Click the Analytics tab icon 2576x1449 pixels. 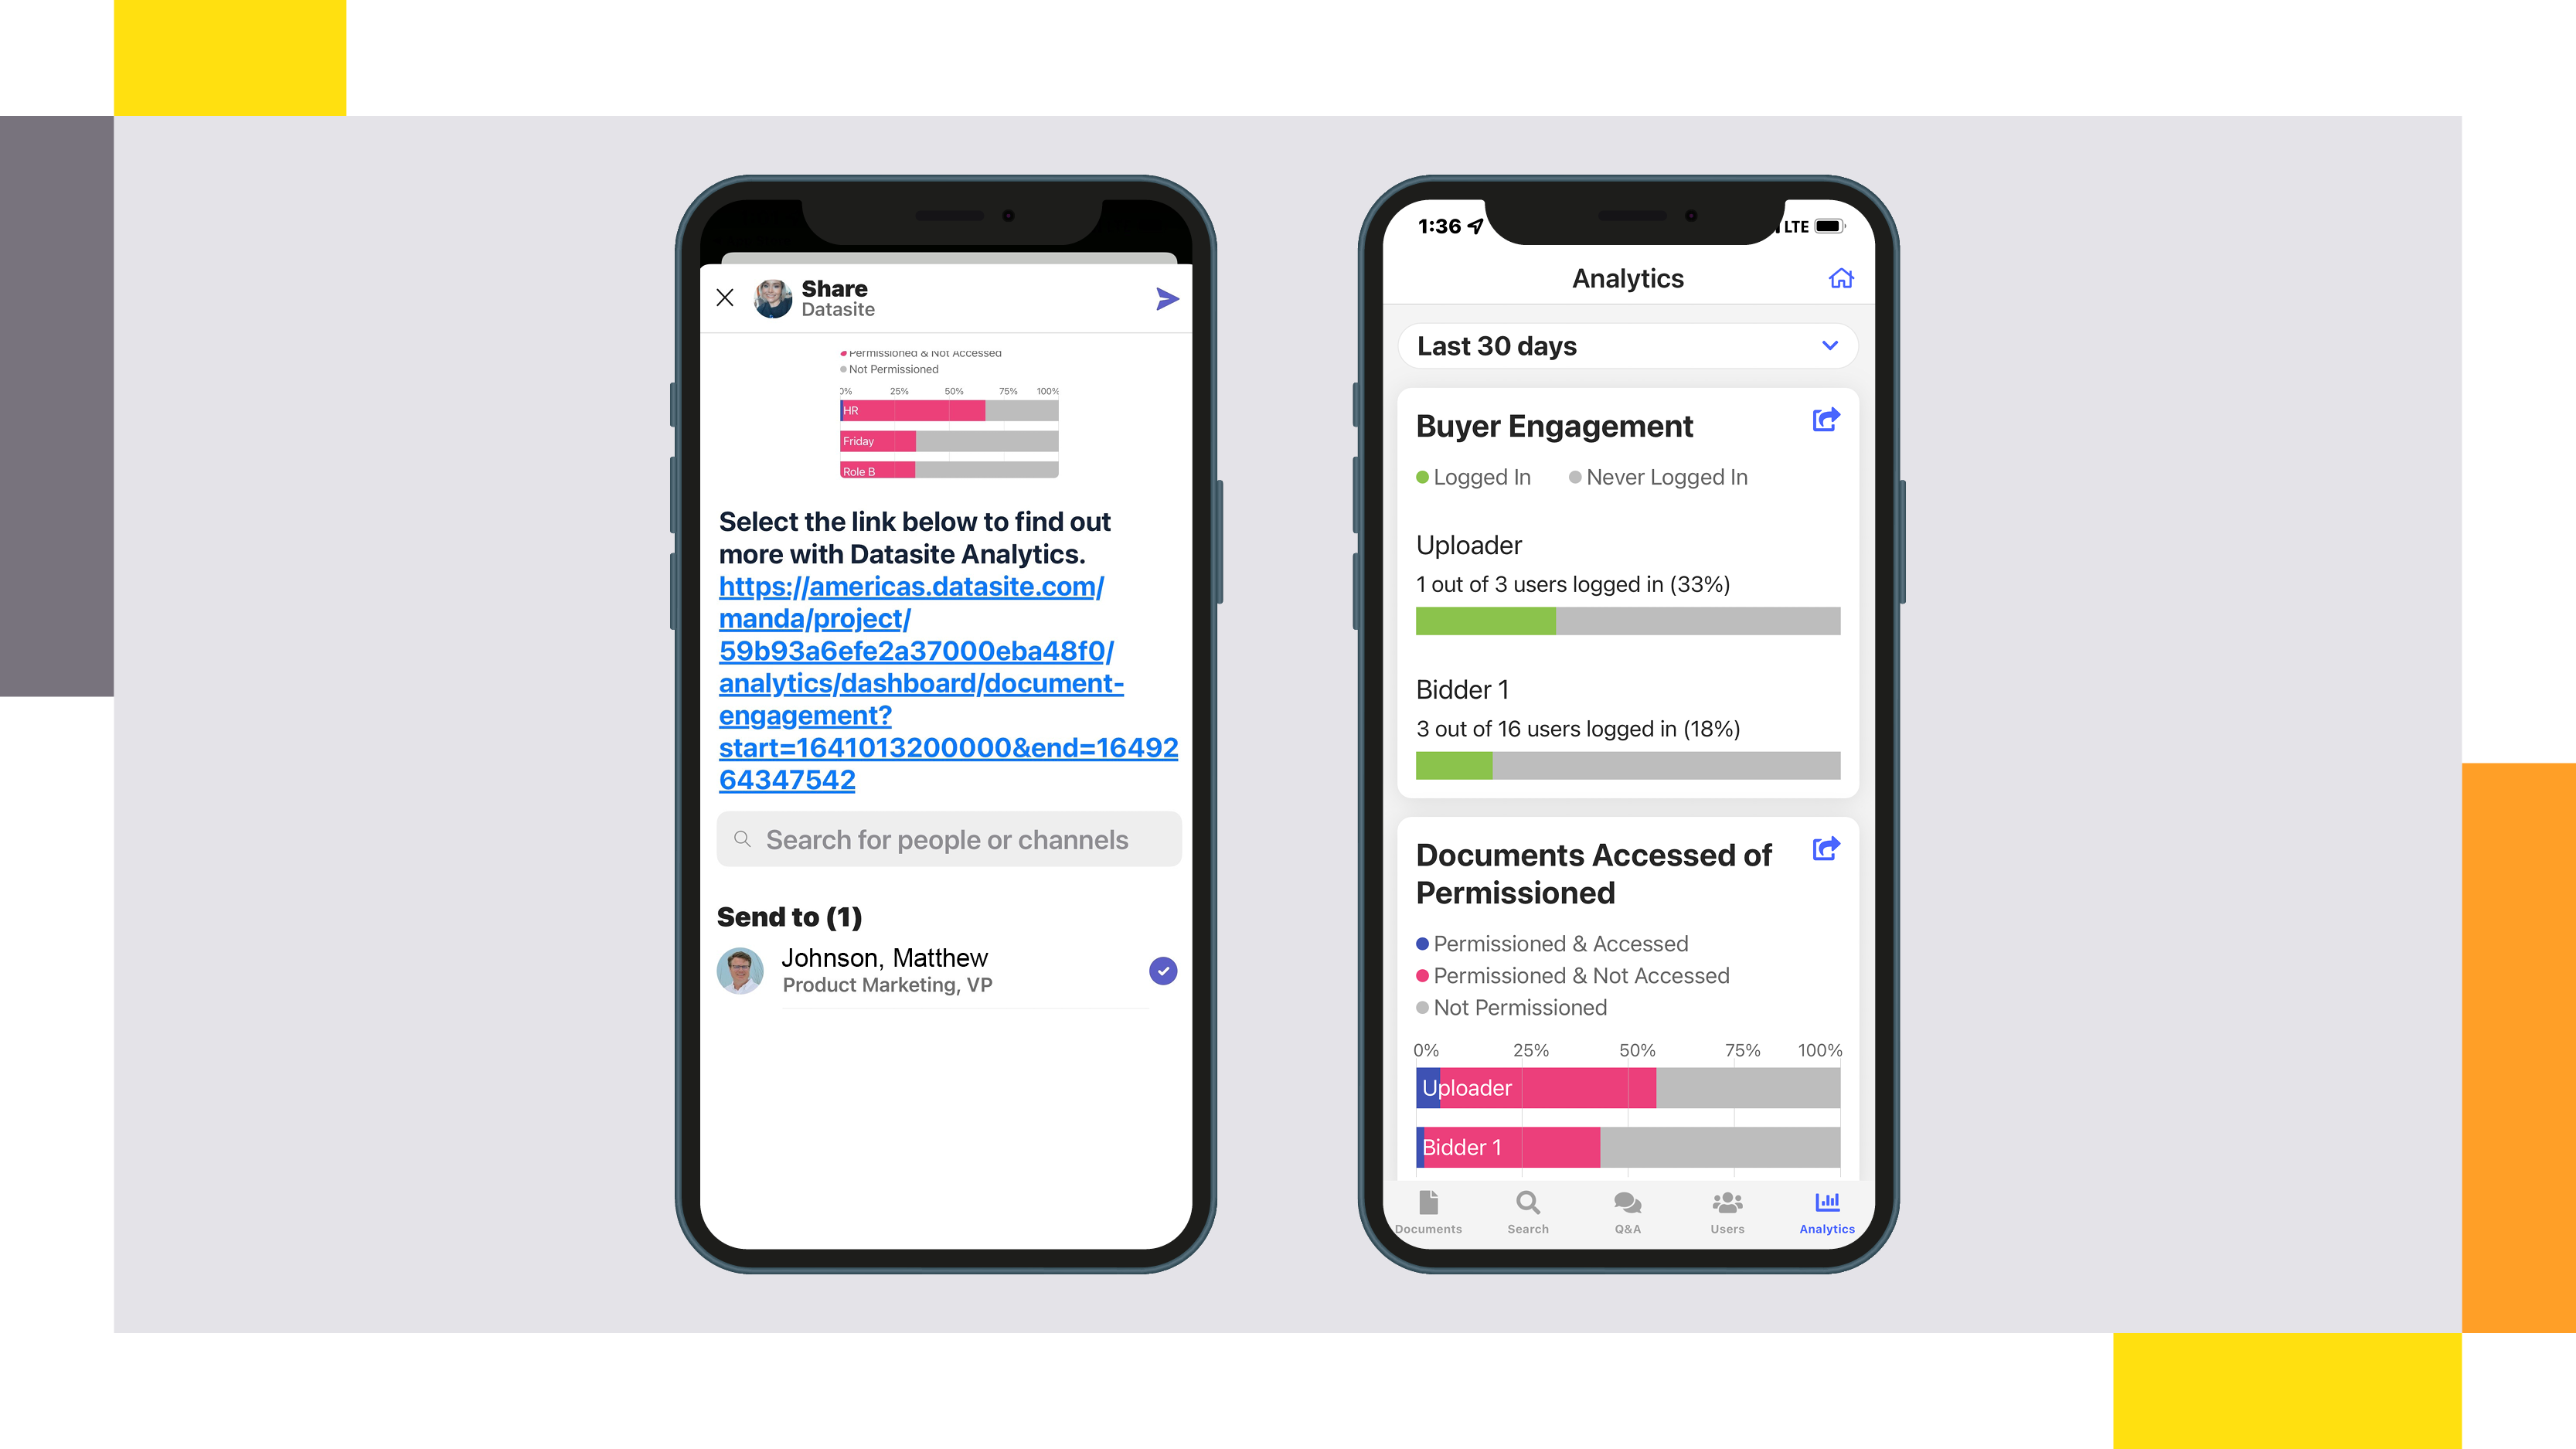click(x=1824, y=1209)
